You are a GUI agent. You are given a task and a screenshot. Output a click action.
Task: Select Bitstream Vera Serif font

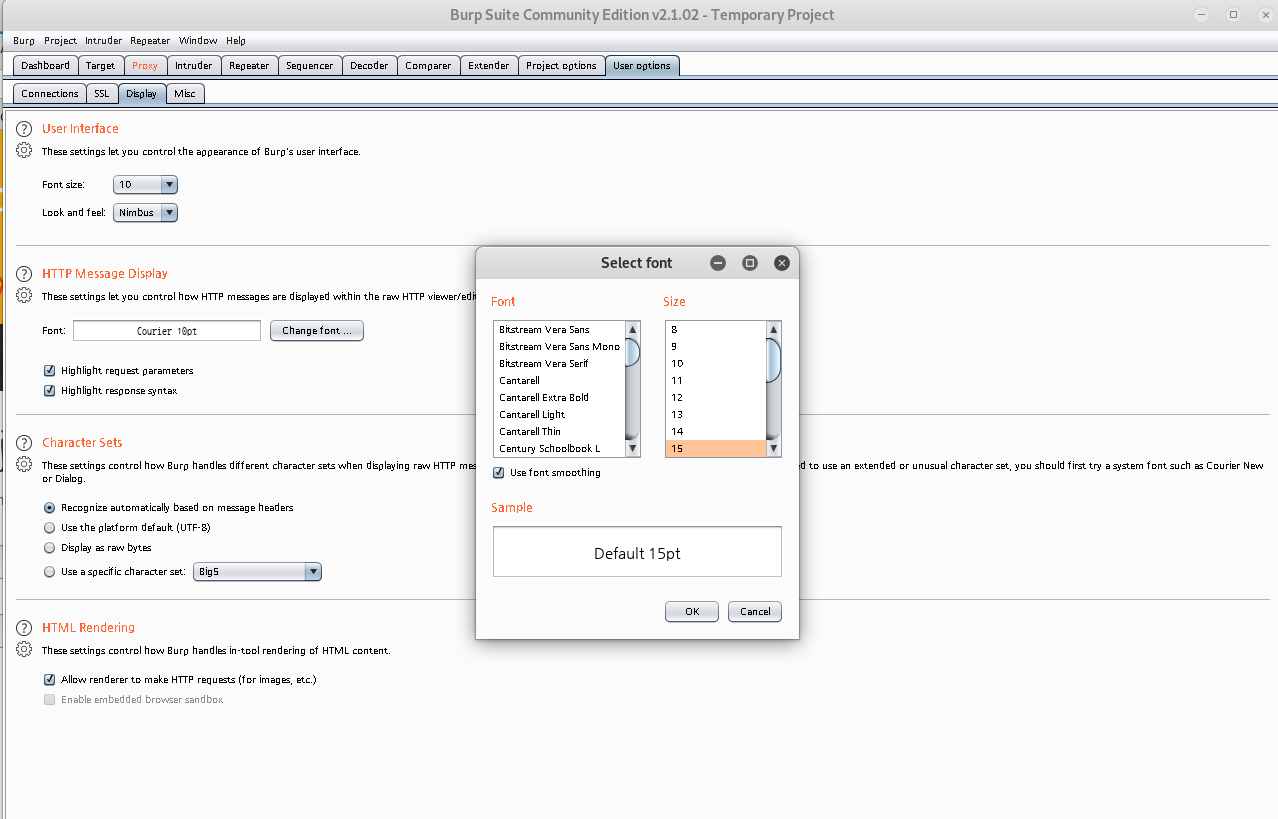coord(560,364)
